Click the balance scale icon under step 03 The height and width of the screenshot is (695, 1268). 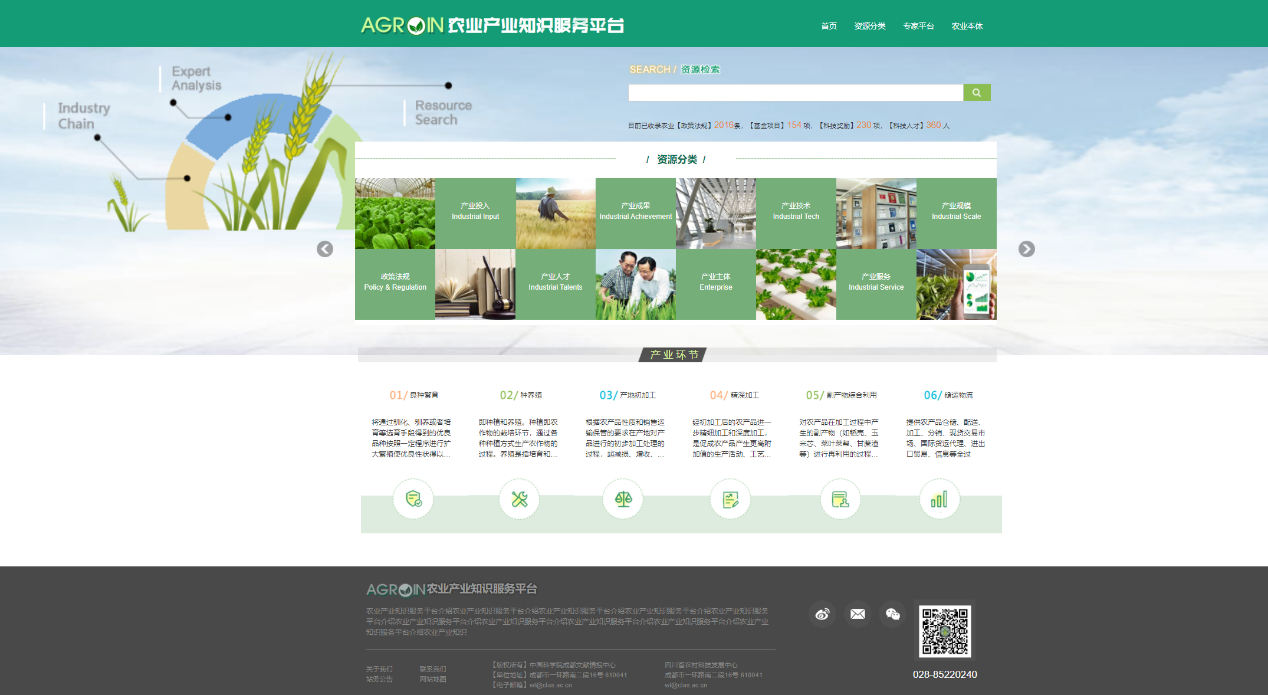point(623,499)
